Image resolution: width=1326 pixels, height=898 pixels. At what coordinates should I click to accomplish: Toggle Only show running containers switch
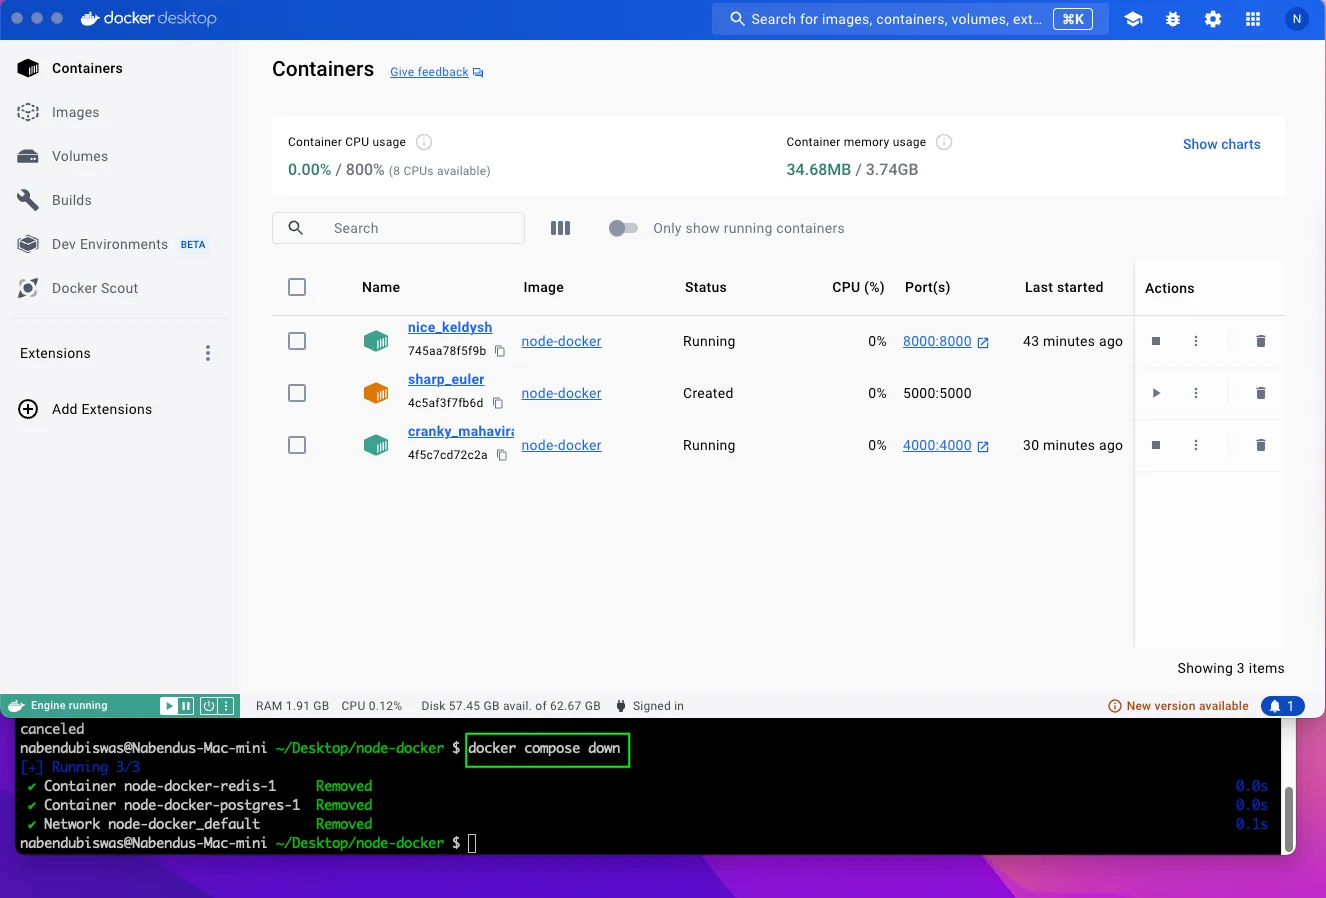point(623,228)
